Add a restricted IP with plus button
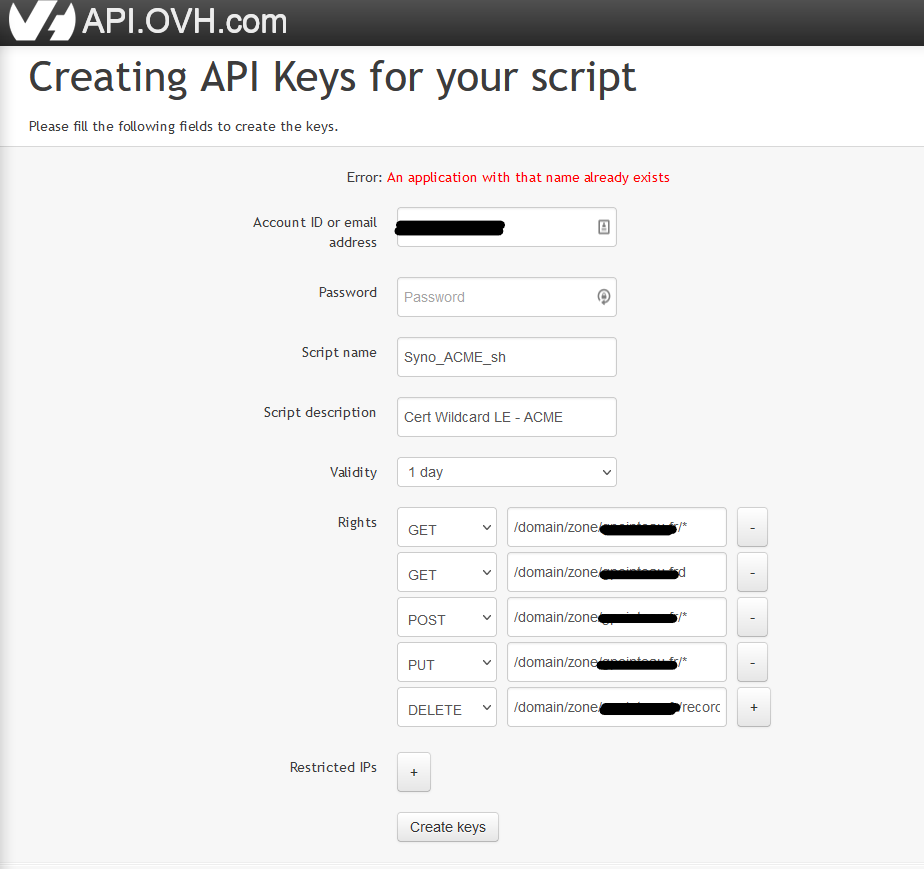Image resolution: width=924 pixels, height=869 pixels. pos(414,772)
